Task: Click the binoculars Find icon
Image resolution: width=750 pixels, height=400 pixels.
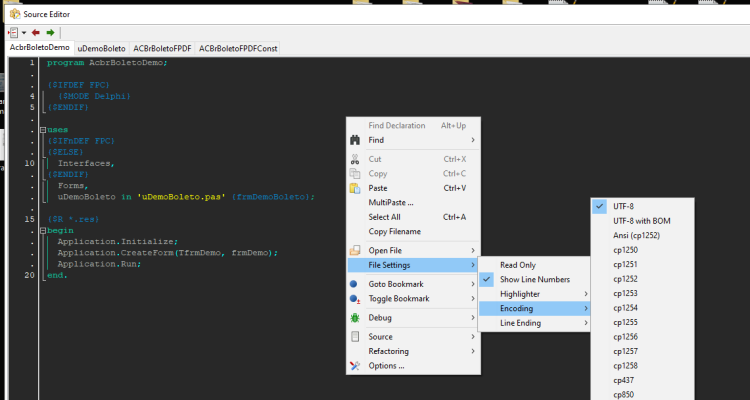Action: click(355, 140)
